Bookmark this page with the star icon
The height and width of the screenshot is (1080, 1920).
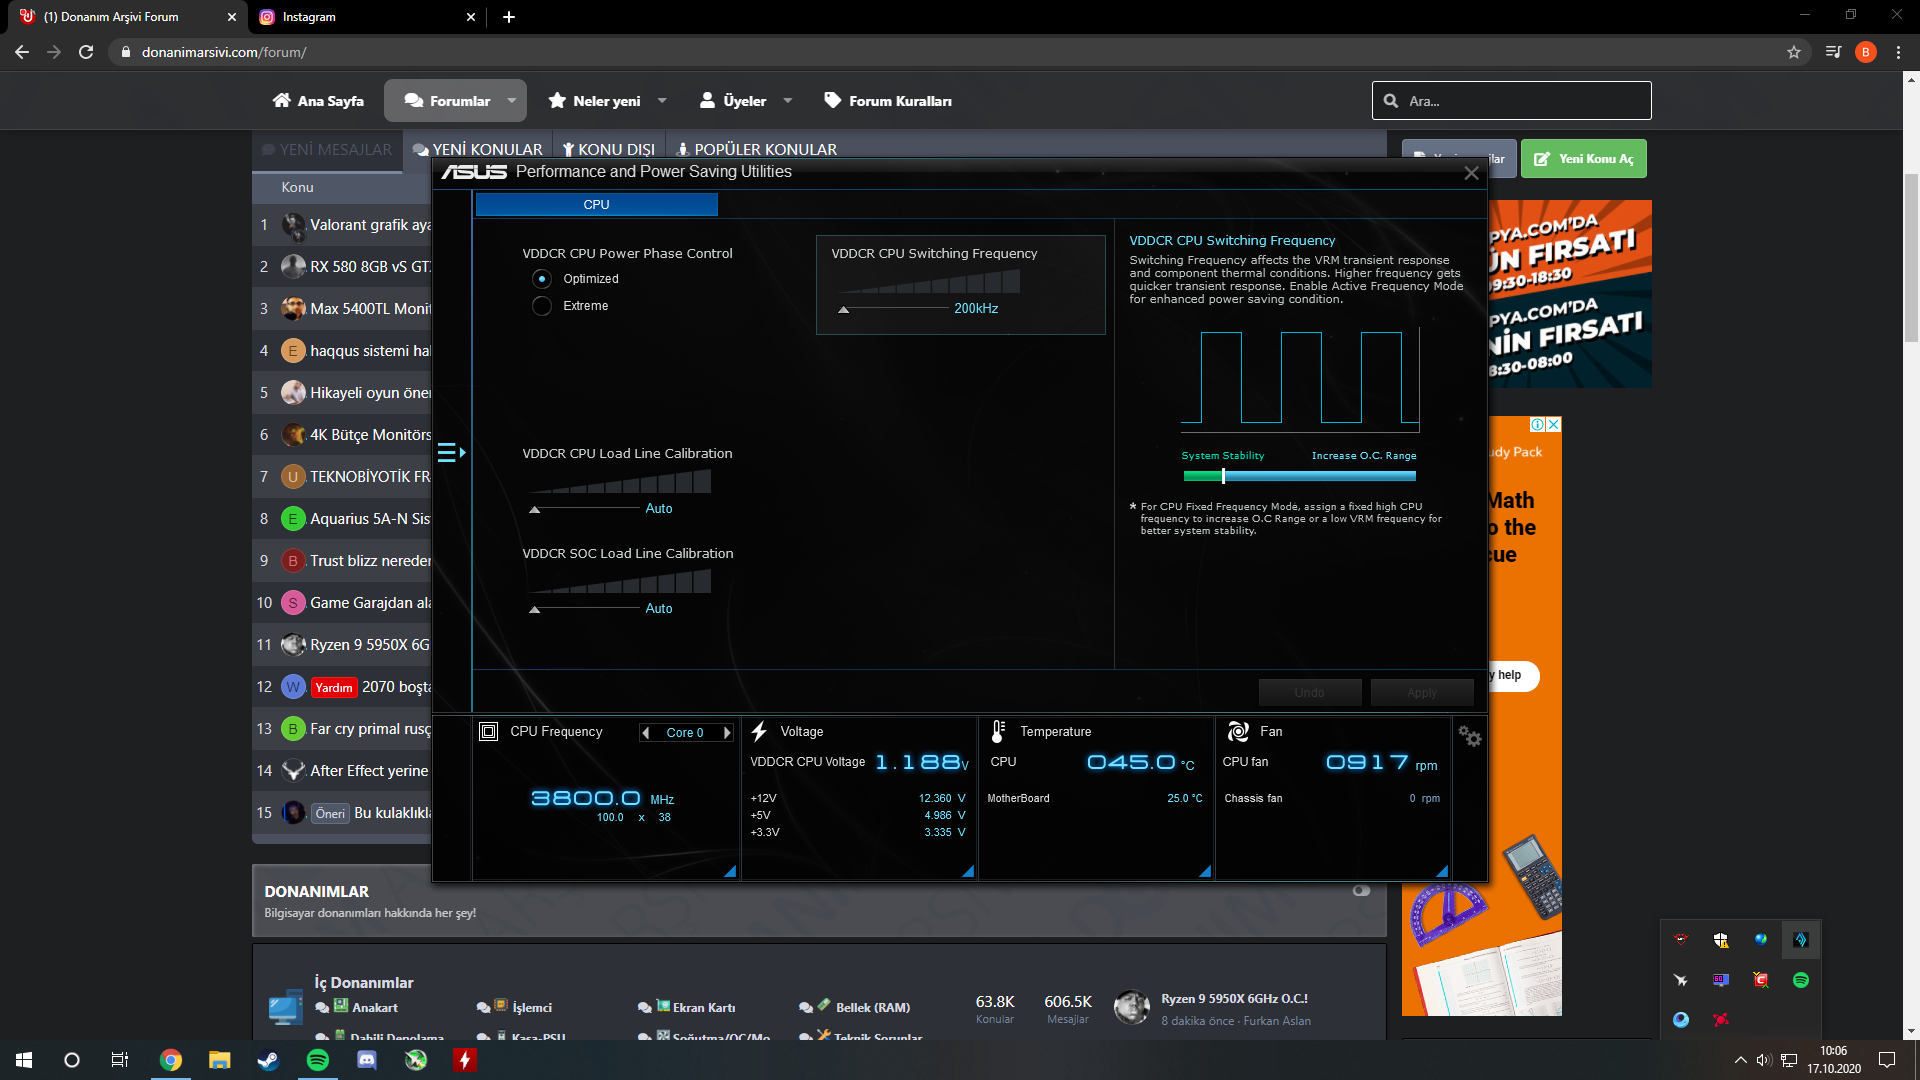pos(1794,52)
